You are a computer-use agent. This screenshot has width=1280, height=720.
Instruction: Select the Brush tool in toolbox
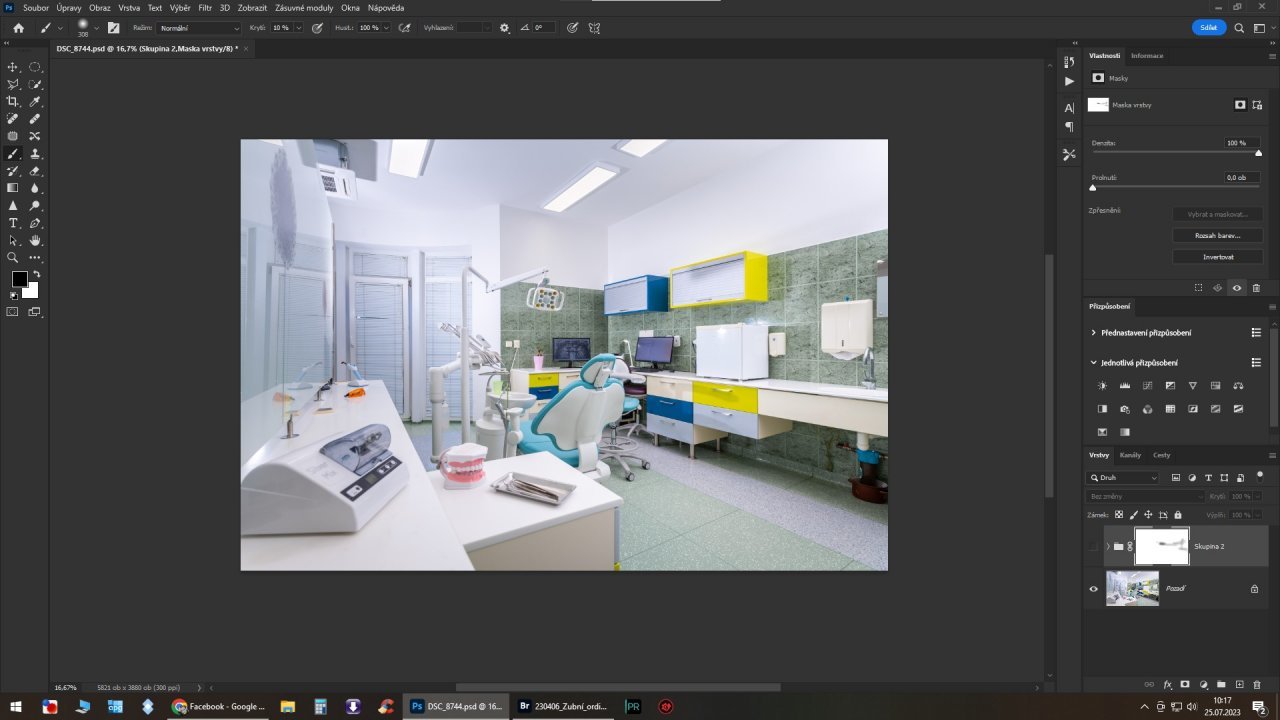(x=13, y=153)
